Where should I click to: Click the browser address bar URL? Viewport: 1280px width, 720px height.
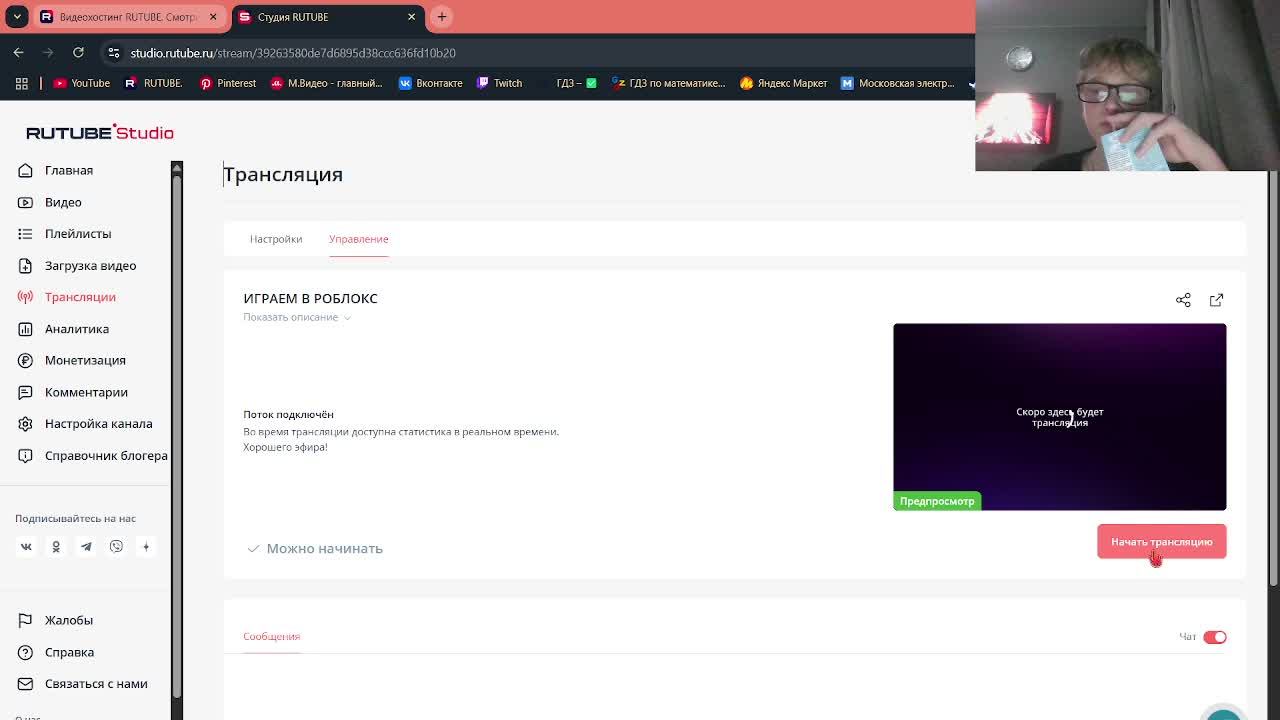[293, 53]
